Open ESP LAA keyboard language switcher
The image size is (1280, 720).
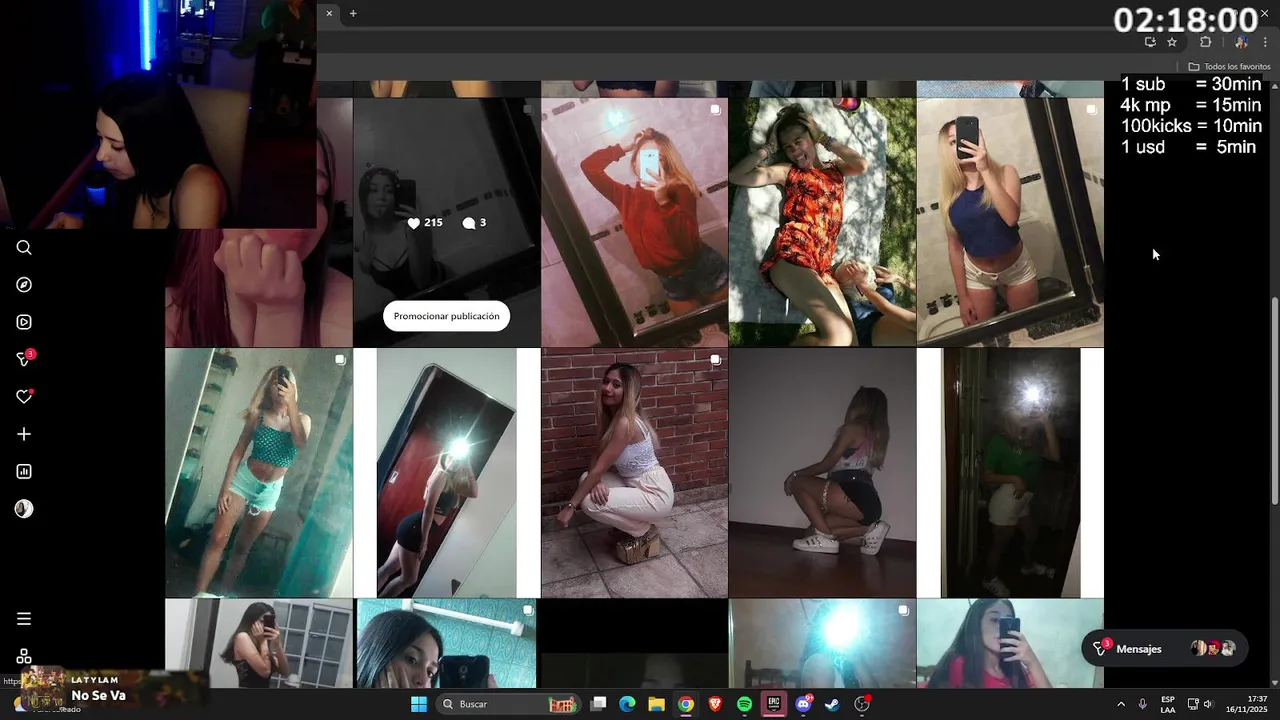tap(1167, 704)
